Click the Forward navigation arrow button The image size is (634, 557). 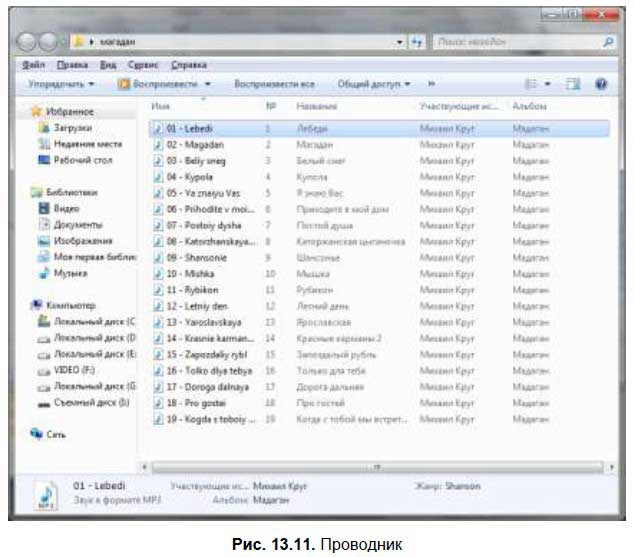(x=49, y=42)
